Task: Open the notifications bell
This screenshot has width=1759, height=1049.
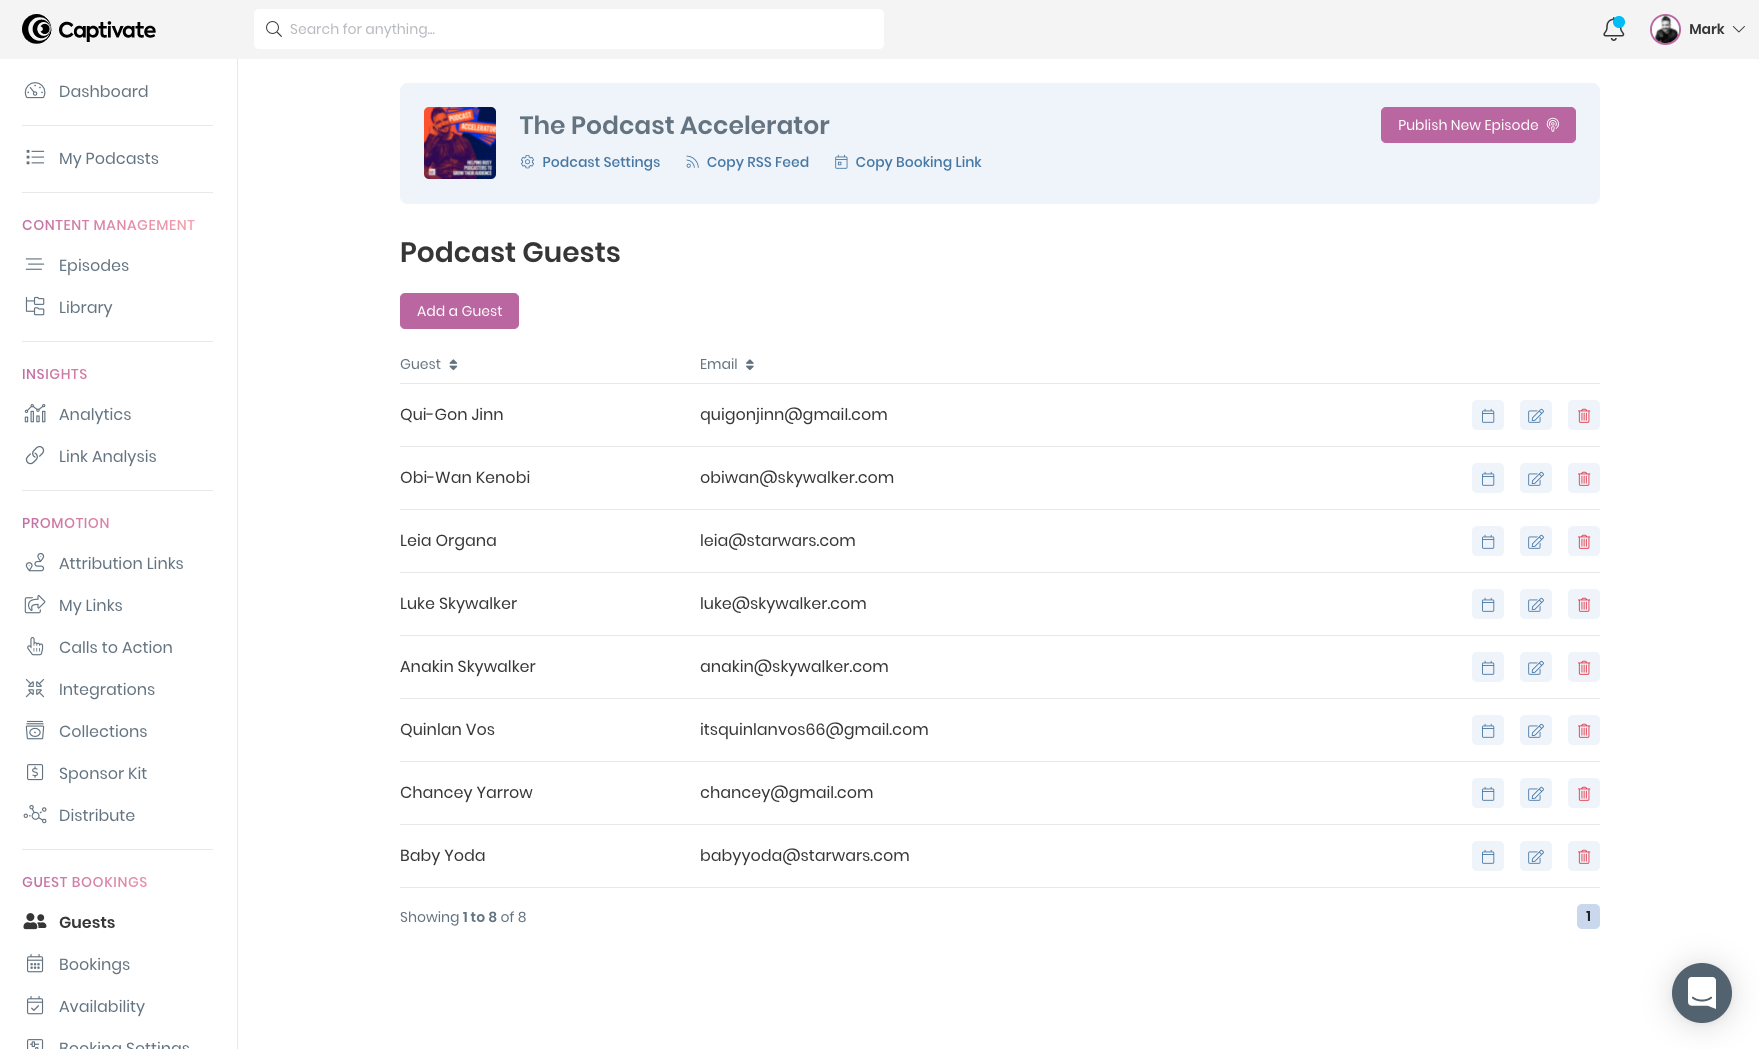Action: [x=1613, y=30]
